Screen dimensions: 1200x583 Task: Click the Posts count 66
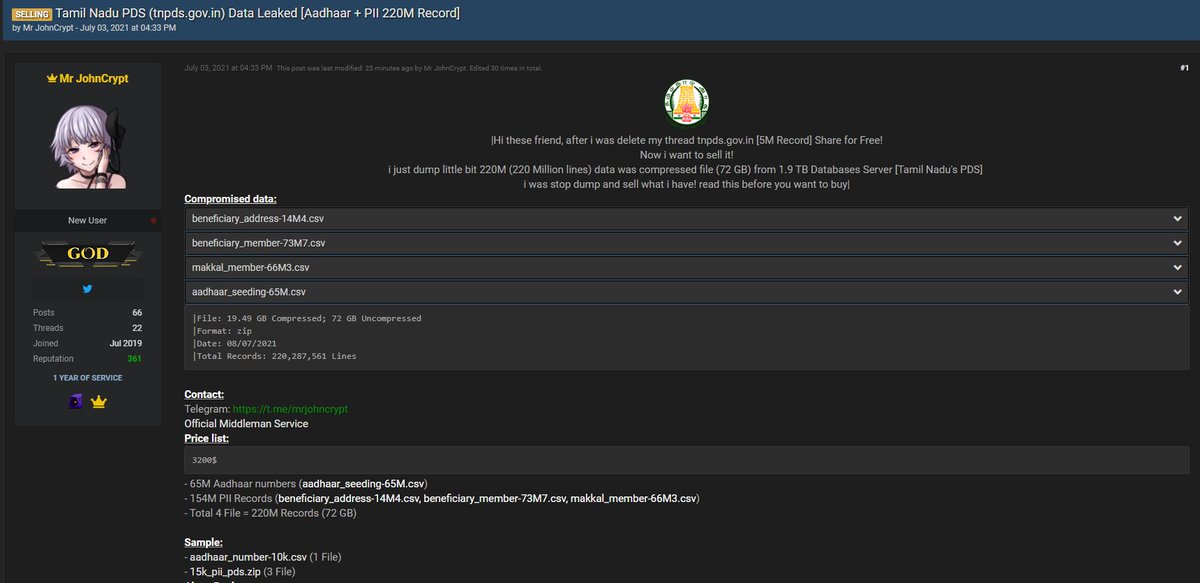point(137,313)
